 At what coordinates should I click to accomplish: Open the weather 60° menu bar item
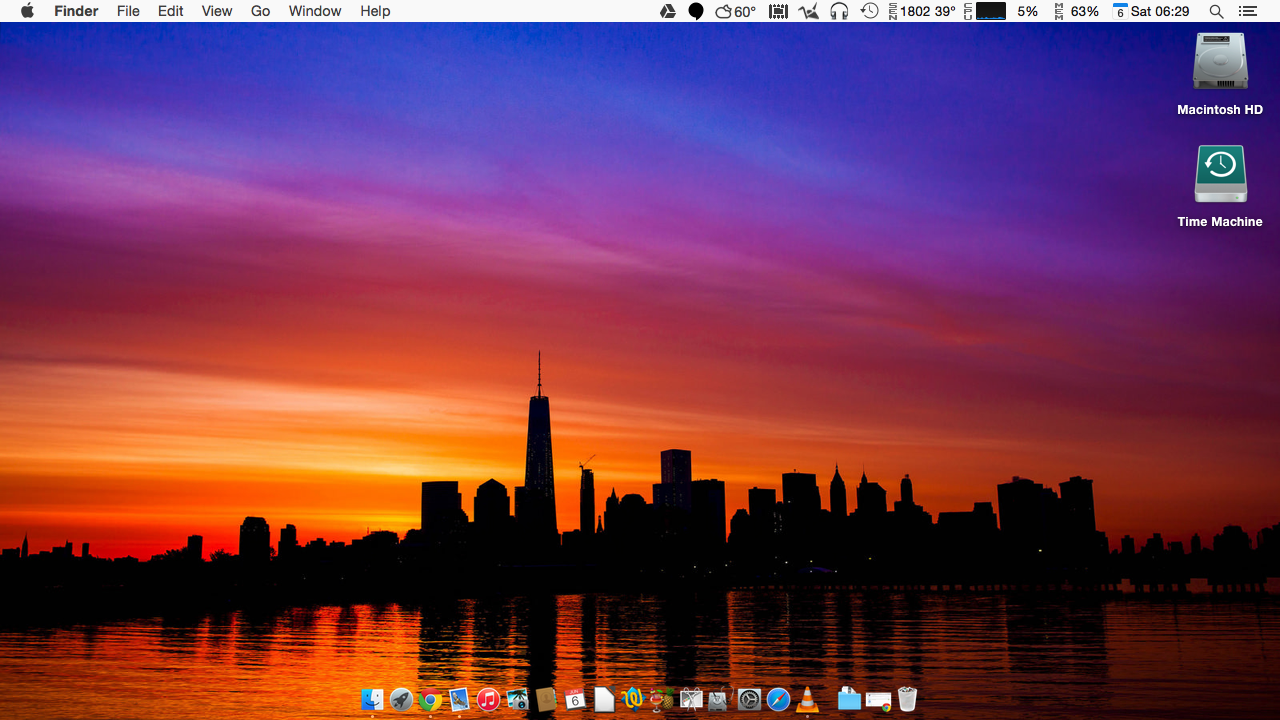736,11
